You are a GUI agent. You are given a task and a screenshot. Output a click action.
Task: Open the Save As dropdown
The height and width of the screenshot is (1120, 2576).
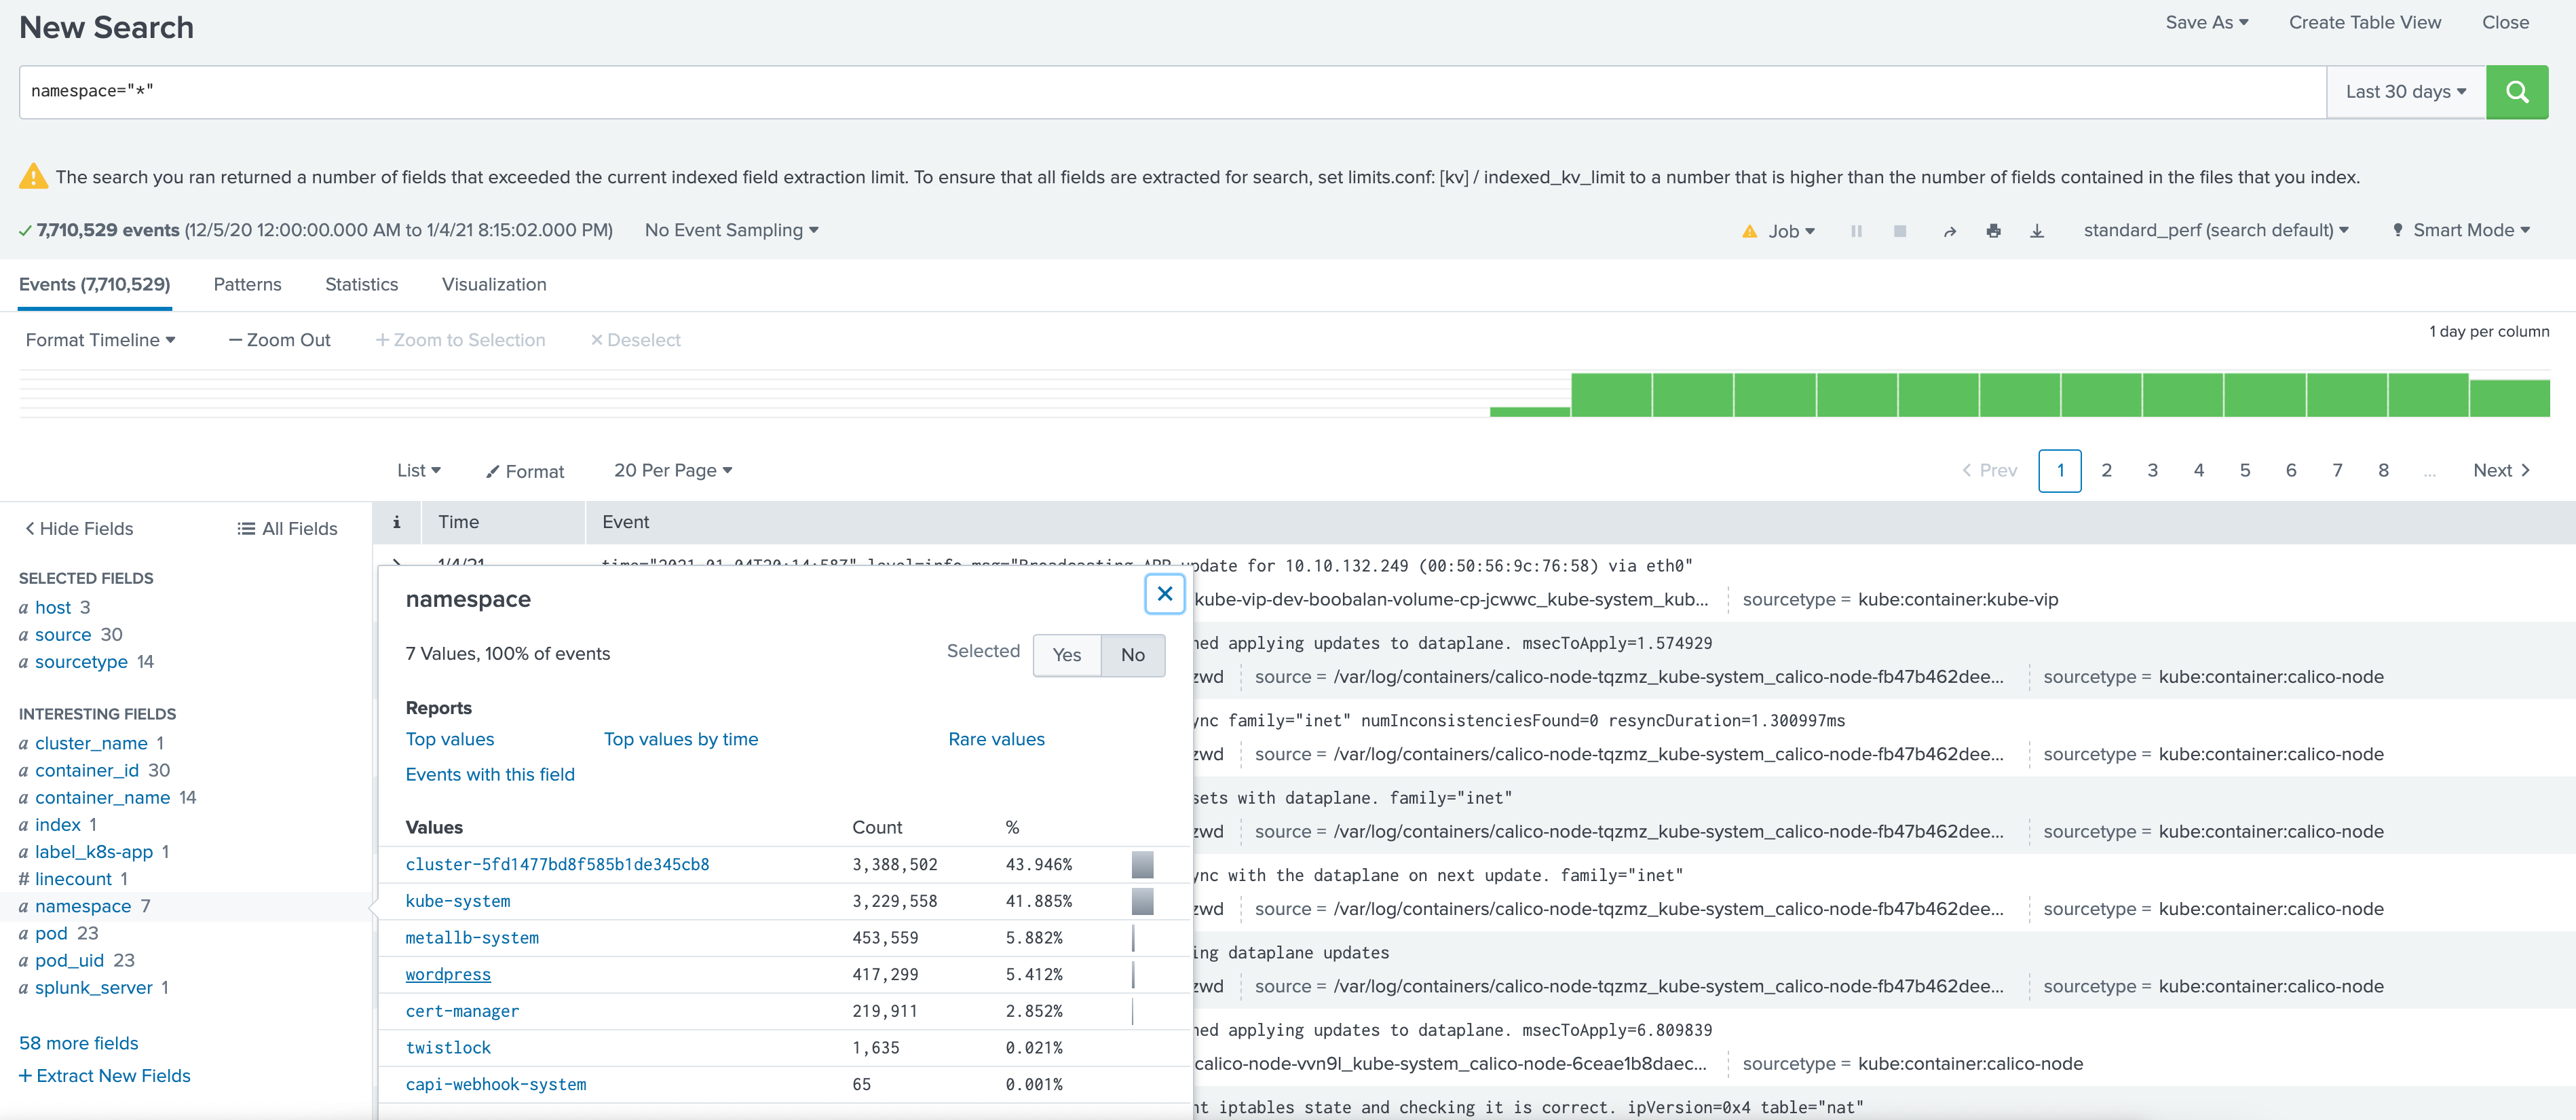coord(2207,22)
